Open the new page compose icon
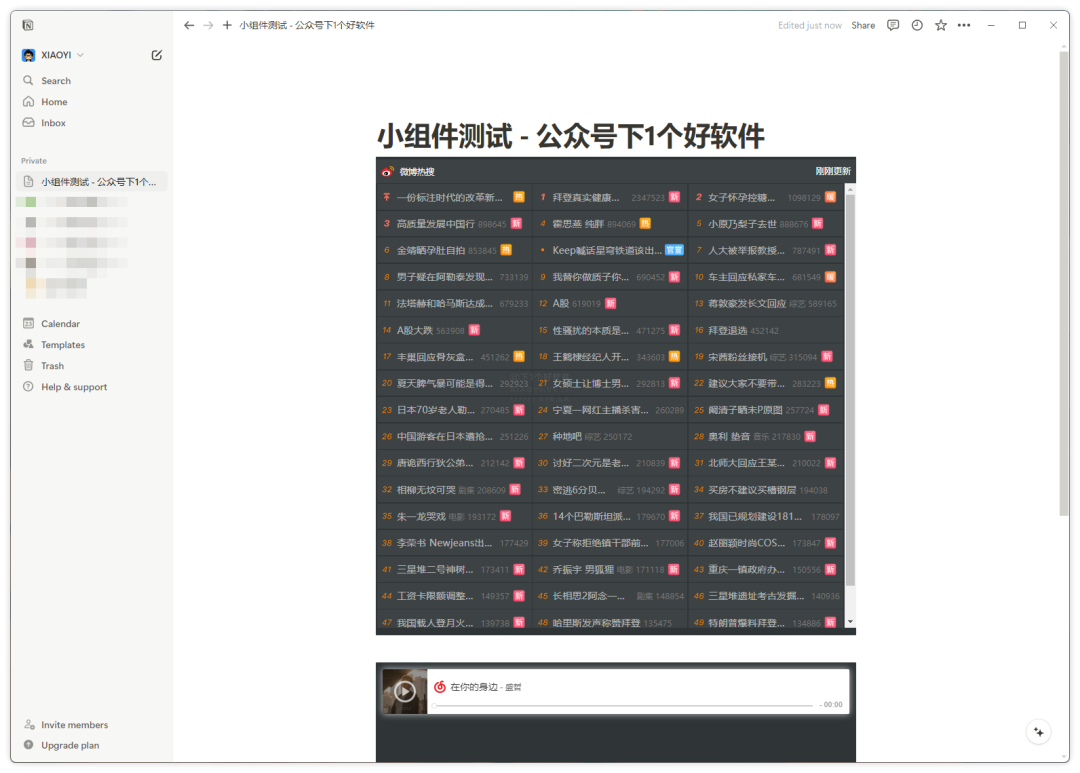Viewport: 1080px width, 773px height. (x=156, y=55)
